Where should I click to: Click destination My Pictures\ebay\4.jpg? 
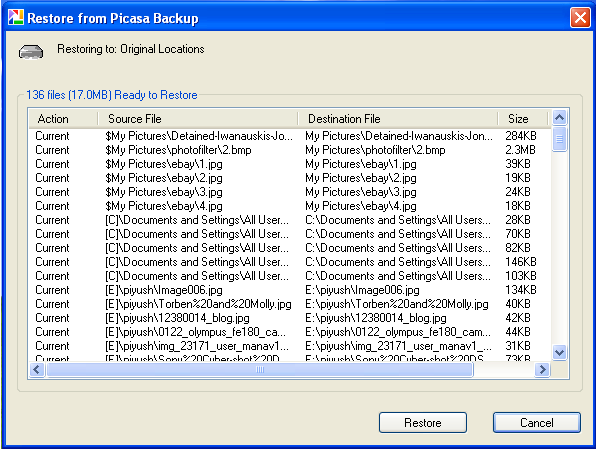[361, 206]
